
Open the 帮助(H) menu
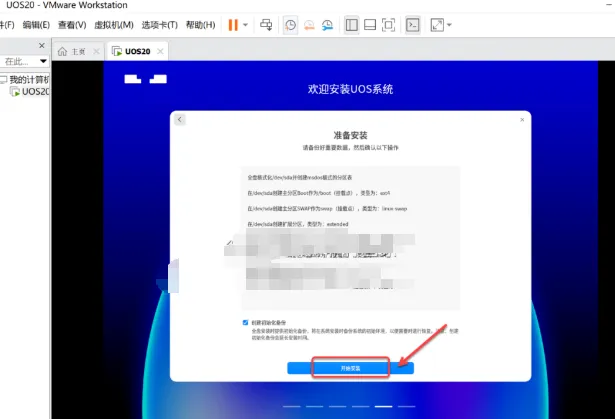click(x=200, y=25)
